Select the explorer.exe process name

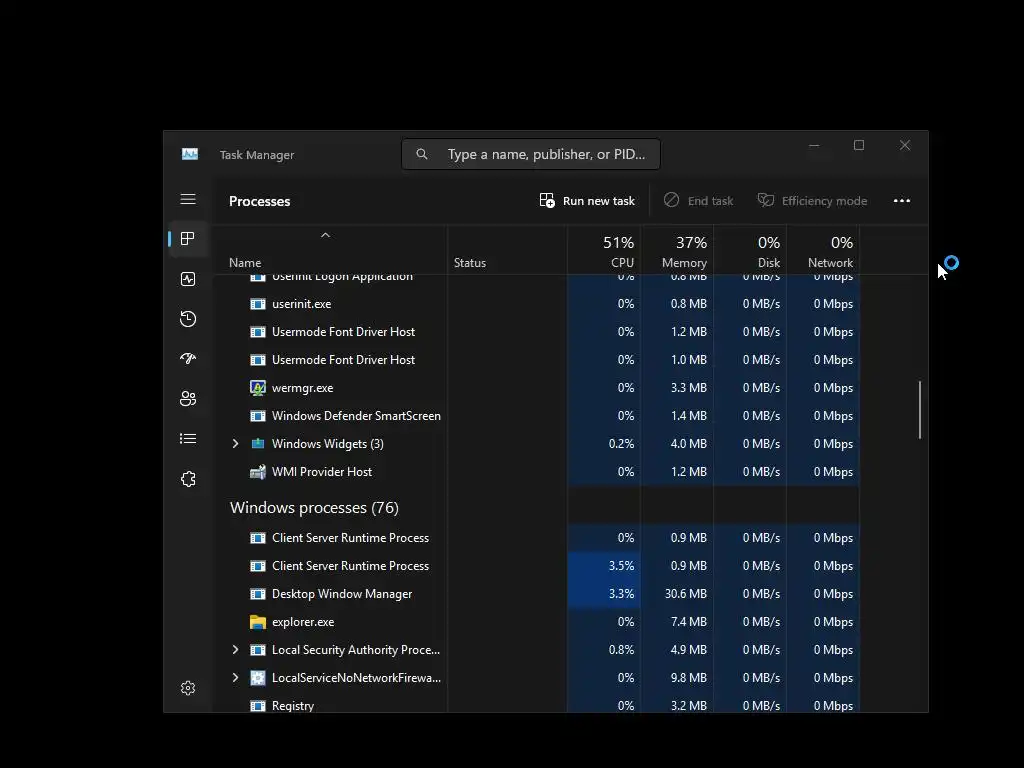pyautogui.click(x=303, y=622)
